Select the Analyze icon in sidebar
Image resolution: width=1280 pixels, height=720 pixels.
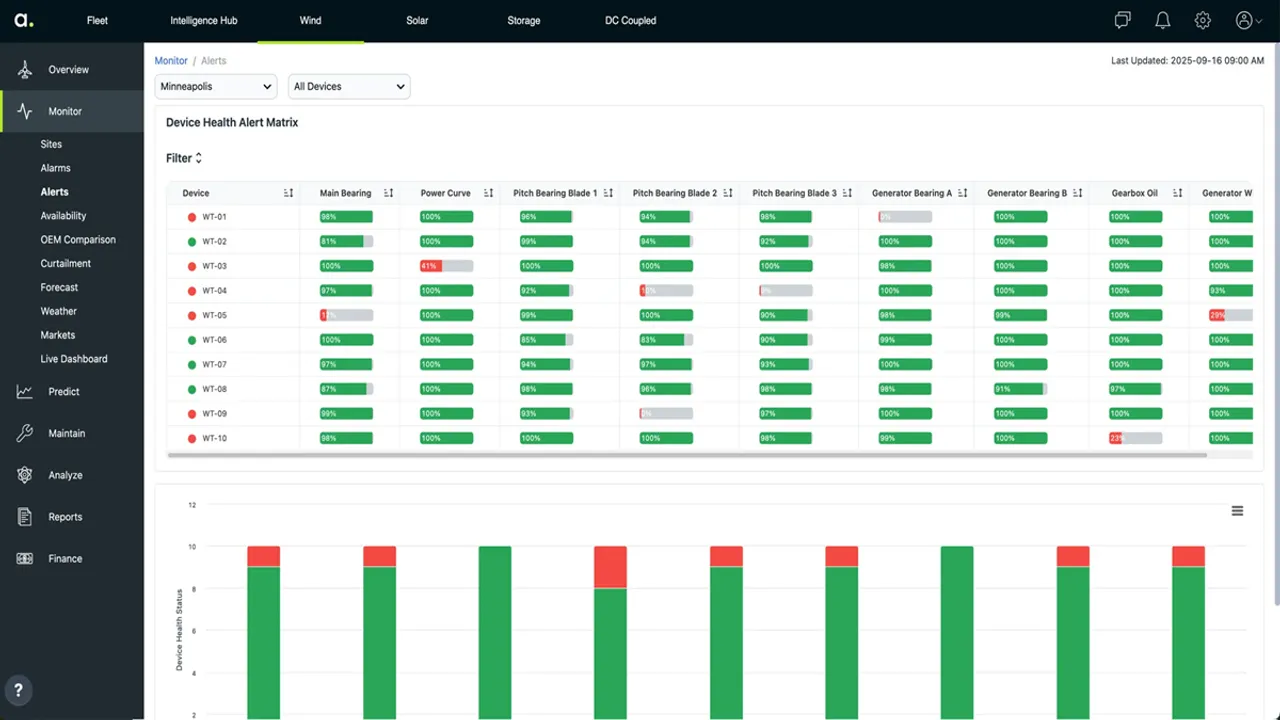pos(24,475)
